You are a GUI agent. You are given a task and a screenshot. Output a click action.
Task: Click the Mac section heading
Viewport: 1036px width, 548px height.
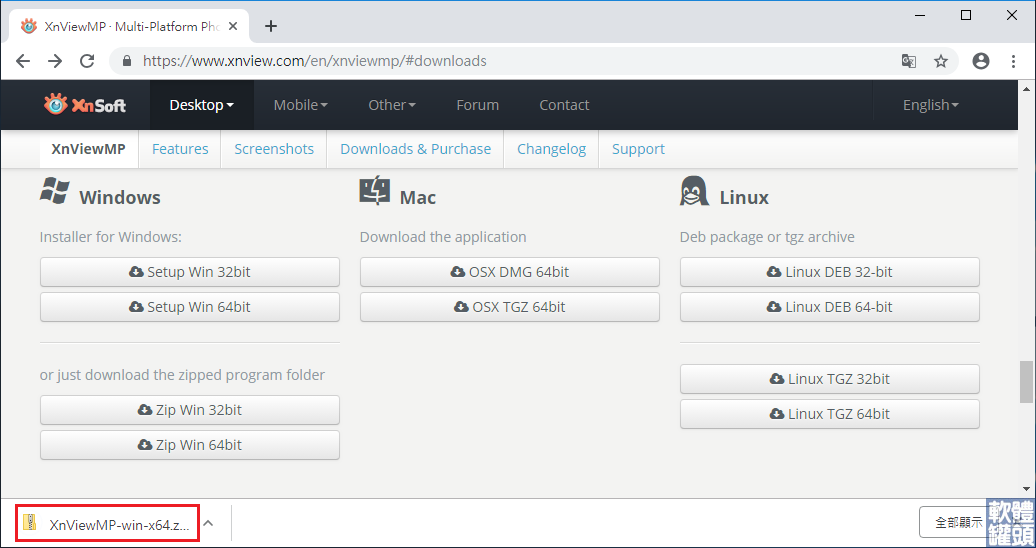(418, 197)
